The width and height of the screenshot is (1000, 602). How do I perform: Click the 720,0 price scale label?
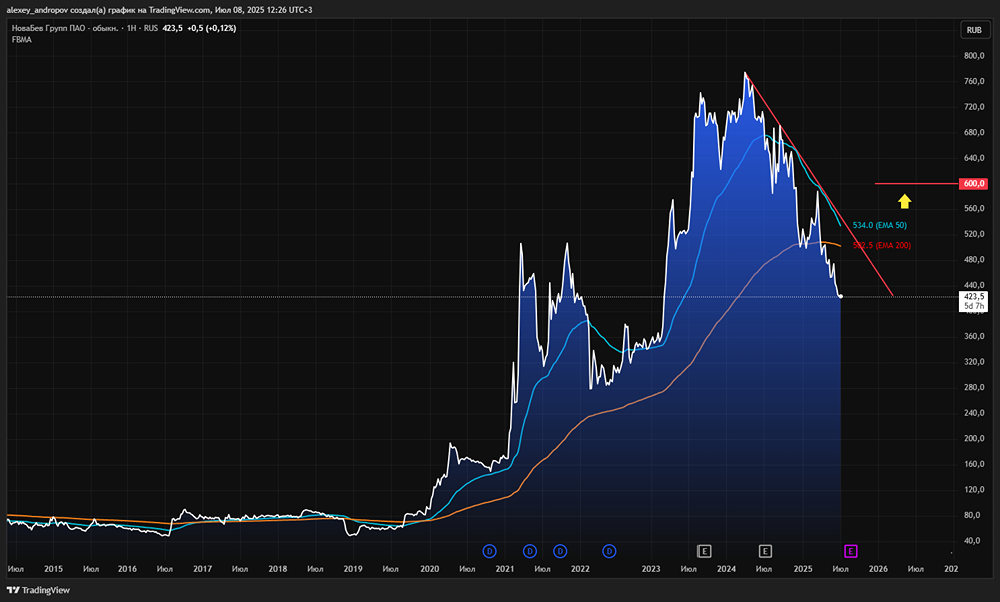(974, 107)
